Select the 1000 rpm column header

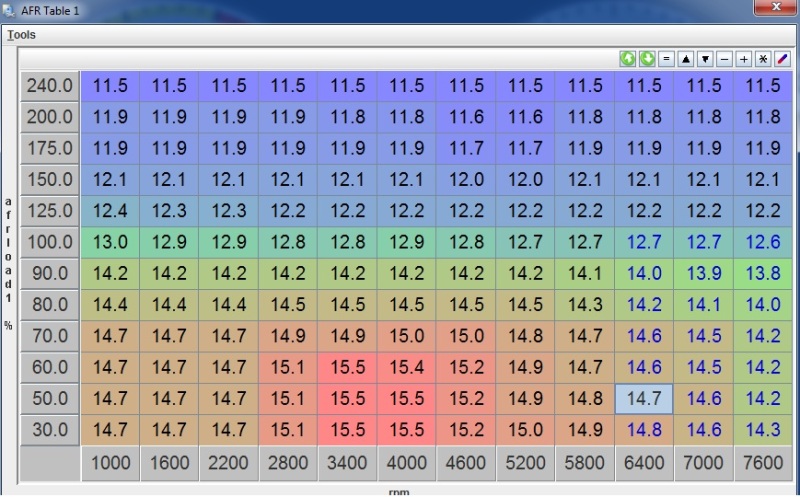[x=110, y=463]
